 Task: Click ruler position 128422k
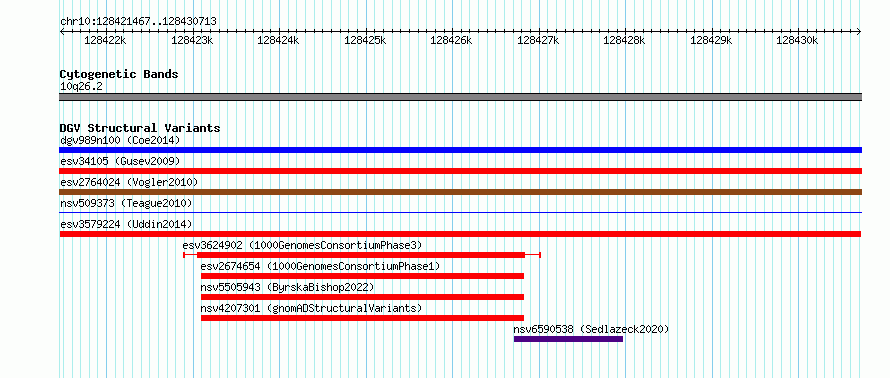(105, 40)
